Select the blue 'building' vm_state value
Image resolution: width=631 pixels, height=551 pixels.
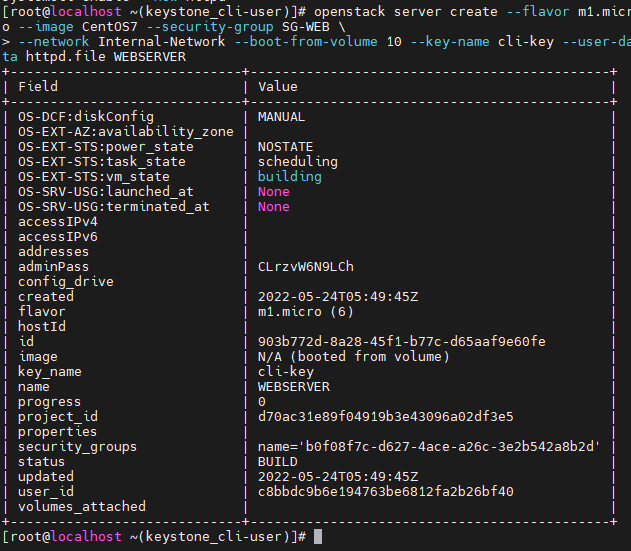click(290, 177)
